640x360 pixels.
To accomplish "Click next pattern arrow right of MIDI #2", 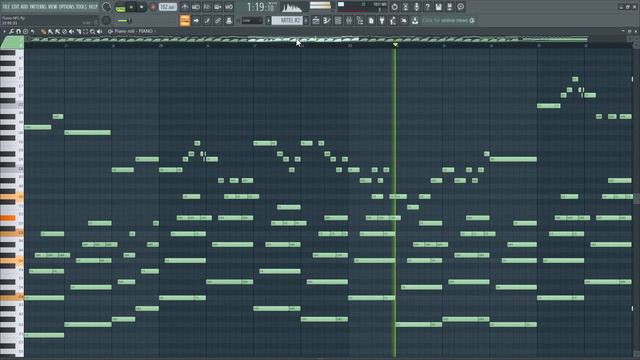I will (306, 20).
